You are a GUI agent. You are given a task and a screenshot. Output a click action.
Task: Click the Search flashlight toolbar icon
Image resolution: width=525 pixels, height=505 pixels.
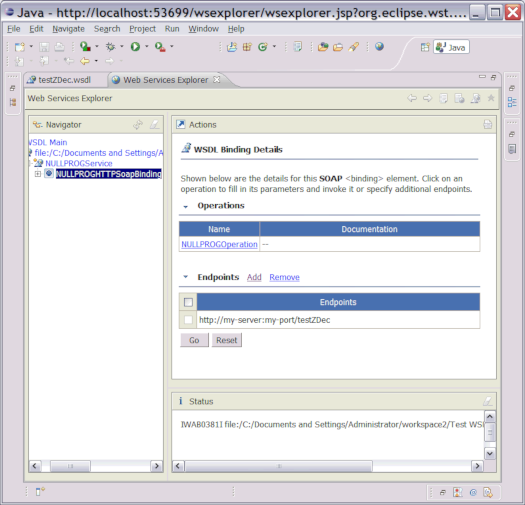click(354, 47)
